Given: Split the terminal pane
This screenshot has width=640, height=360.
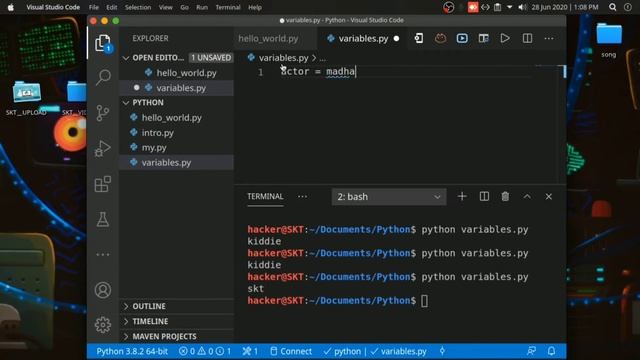Looking at the screenshot, I should [x=484, y=197].
